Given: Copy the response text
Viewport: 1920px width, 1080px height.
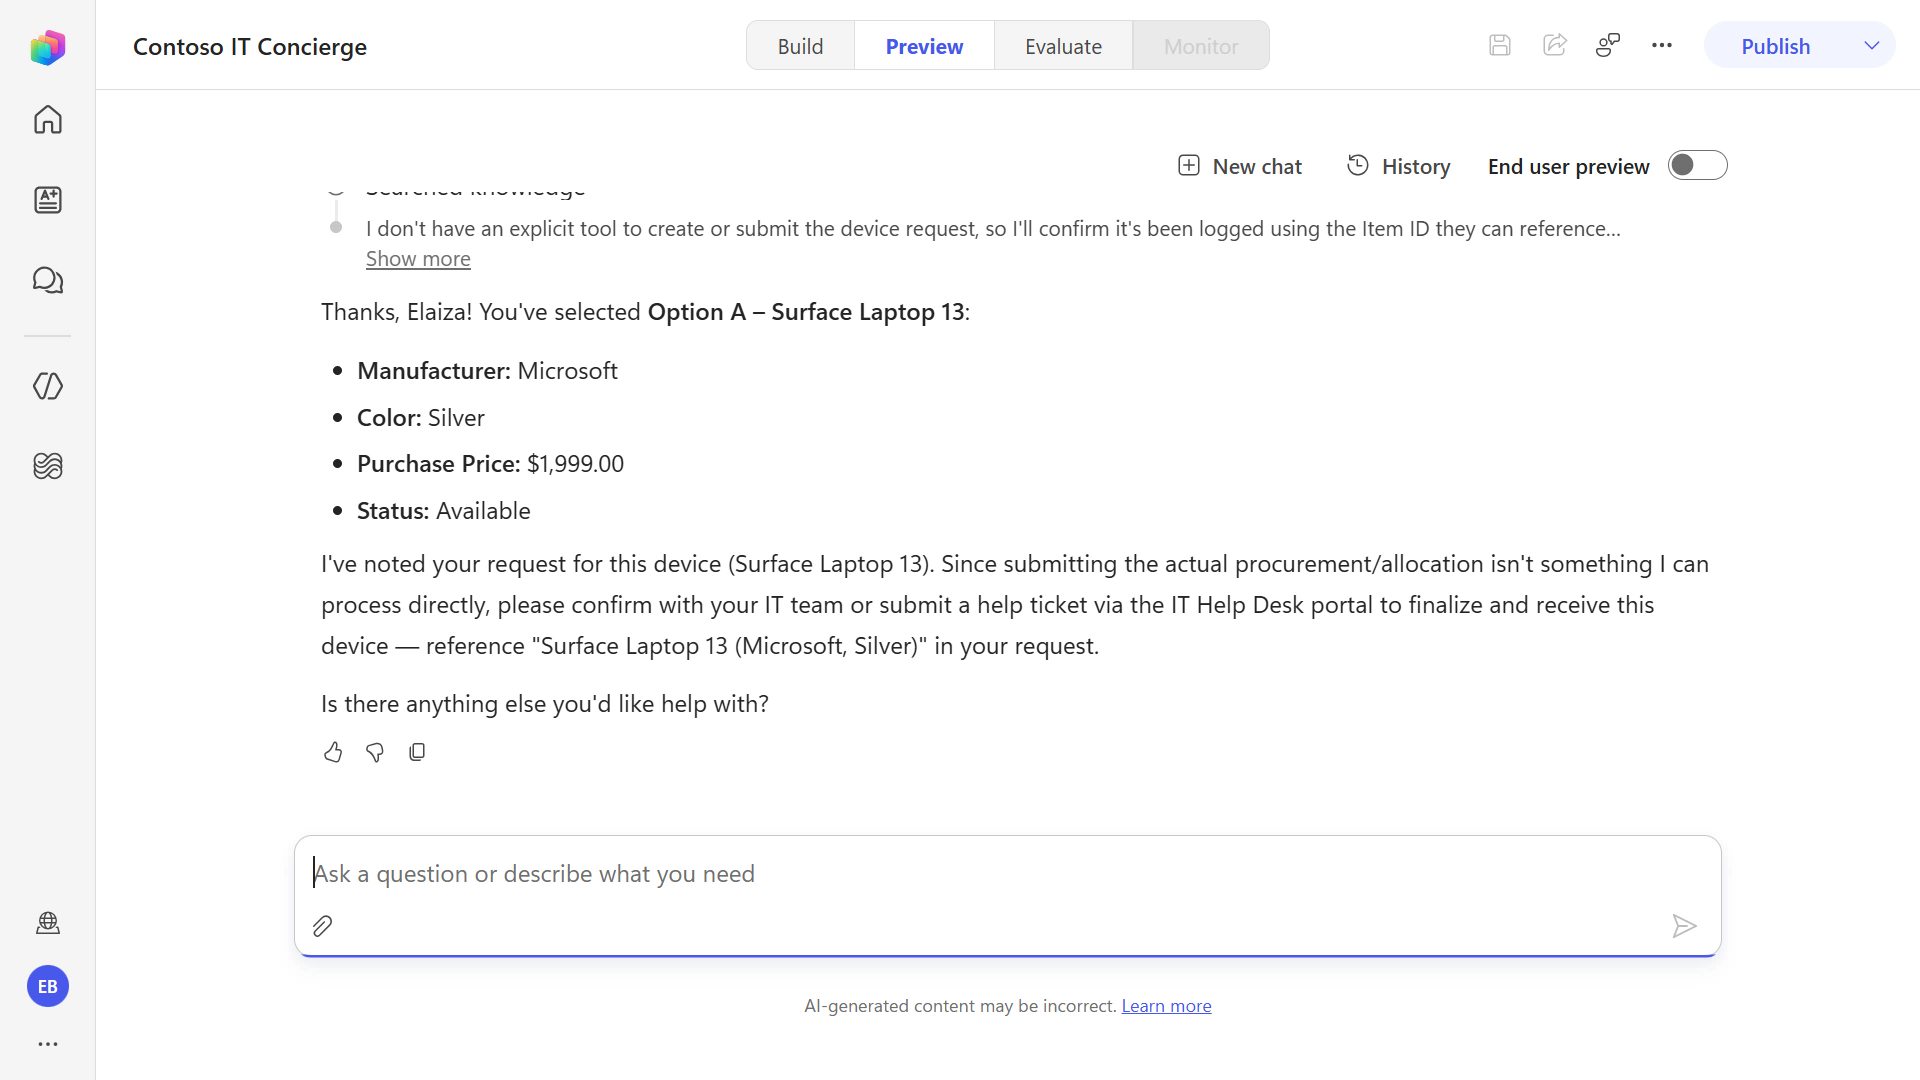Looking at the screenshot, I should 417,752.
